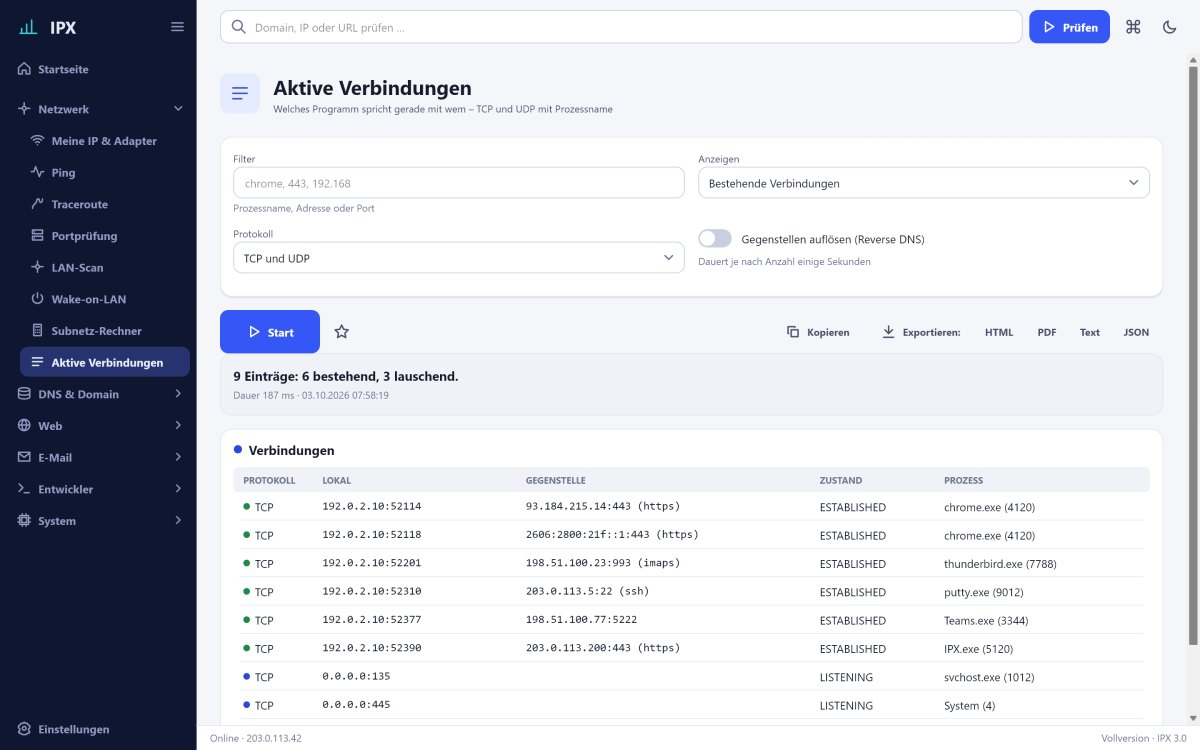This screenshot has height=750, width=1200.
Task: Click status bar Online · 203.0.113.42
Action: [256, 738]
